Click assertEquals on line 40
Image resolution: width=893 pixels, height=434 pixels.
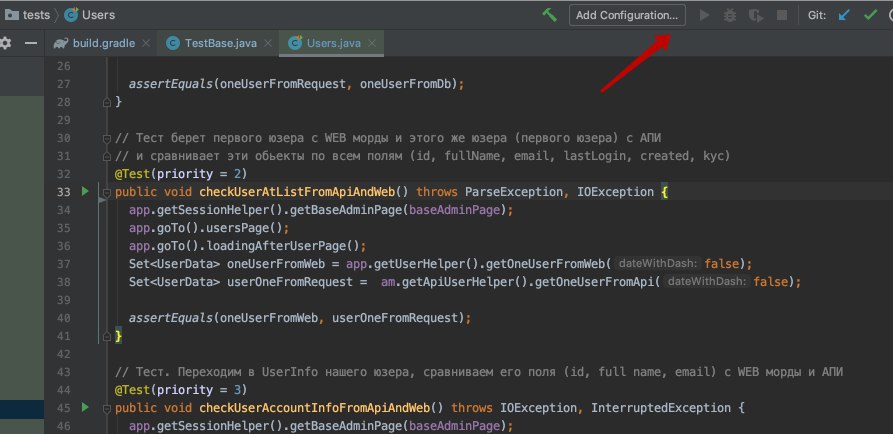(171, 318)
